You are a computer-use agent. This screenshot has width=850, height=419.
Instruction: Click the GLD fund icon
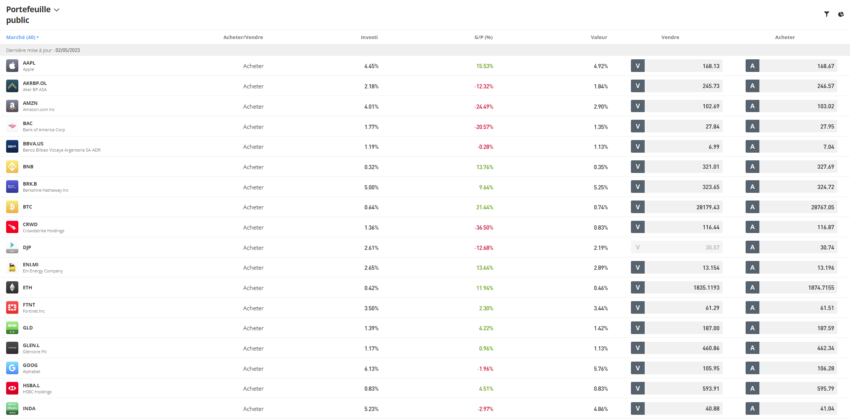click(x=12, y=328)
